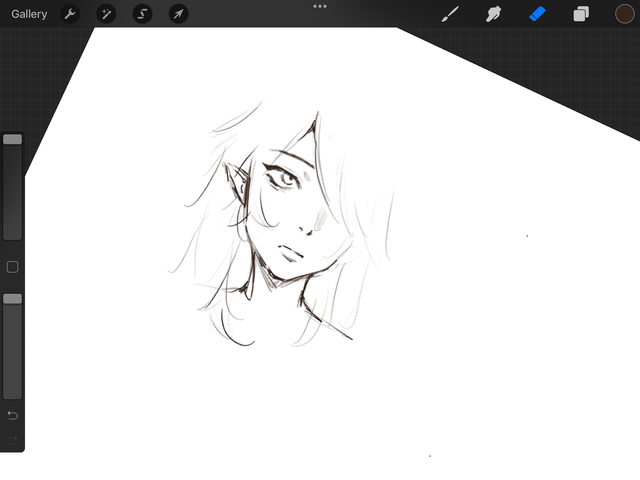Select the Eraser tool

[537, 14]
